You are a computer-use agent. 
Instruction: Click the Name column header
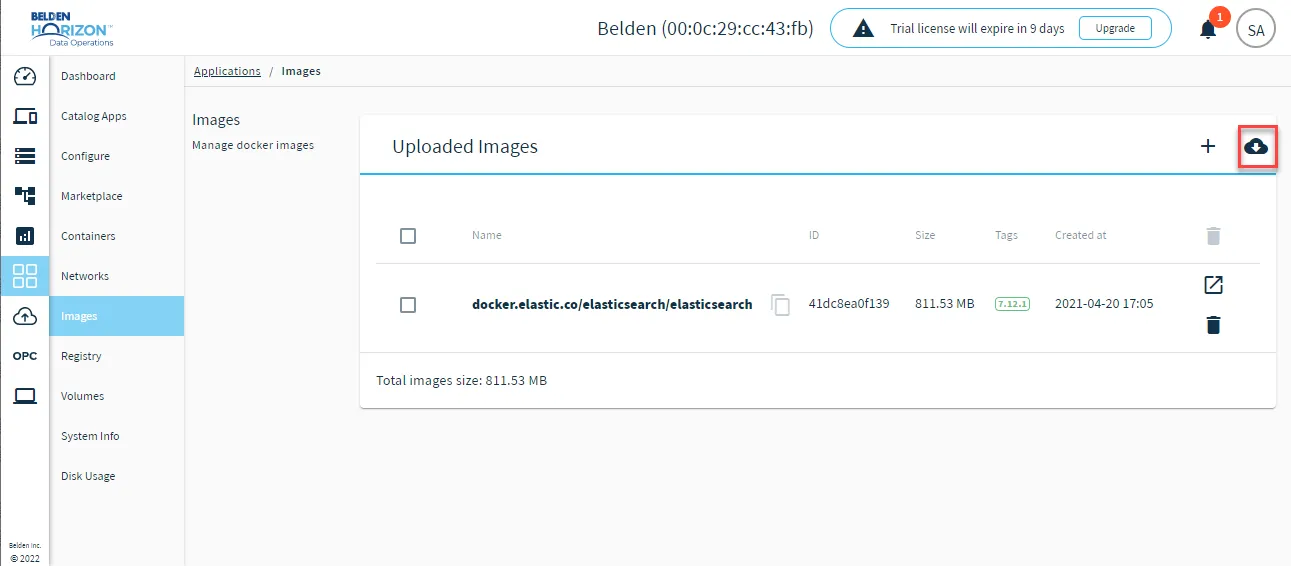point(487,235)
